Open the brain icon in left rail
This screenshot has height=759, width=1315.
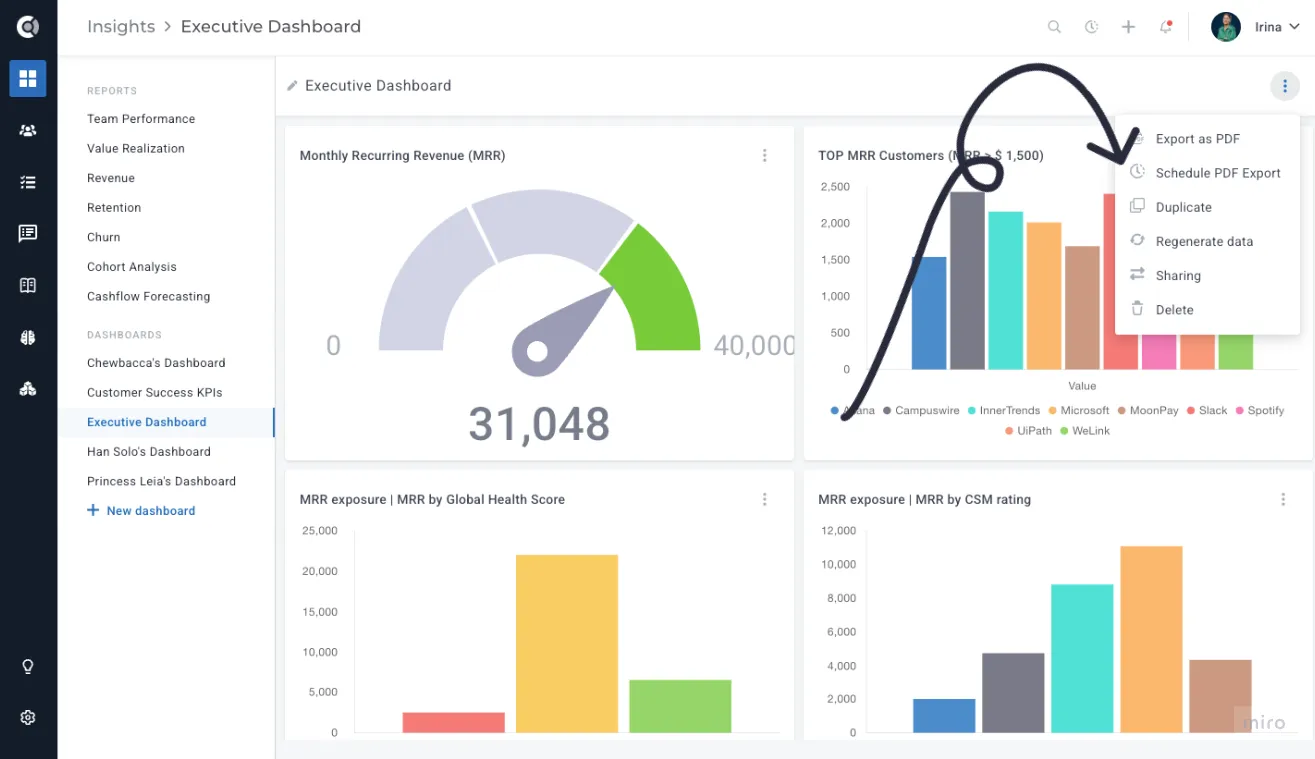click(28, 337)
